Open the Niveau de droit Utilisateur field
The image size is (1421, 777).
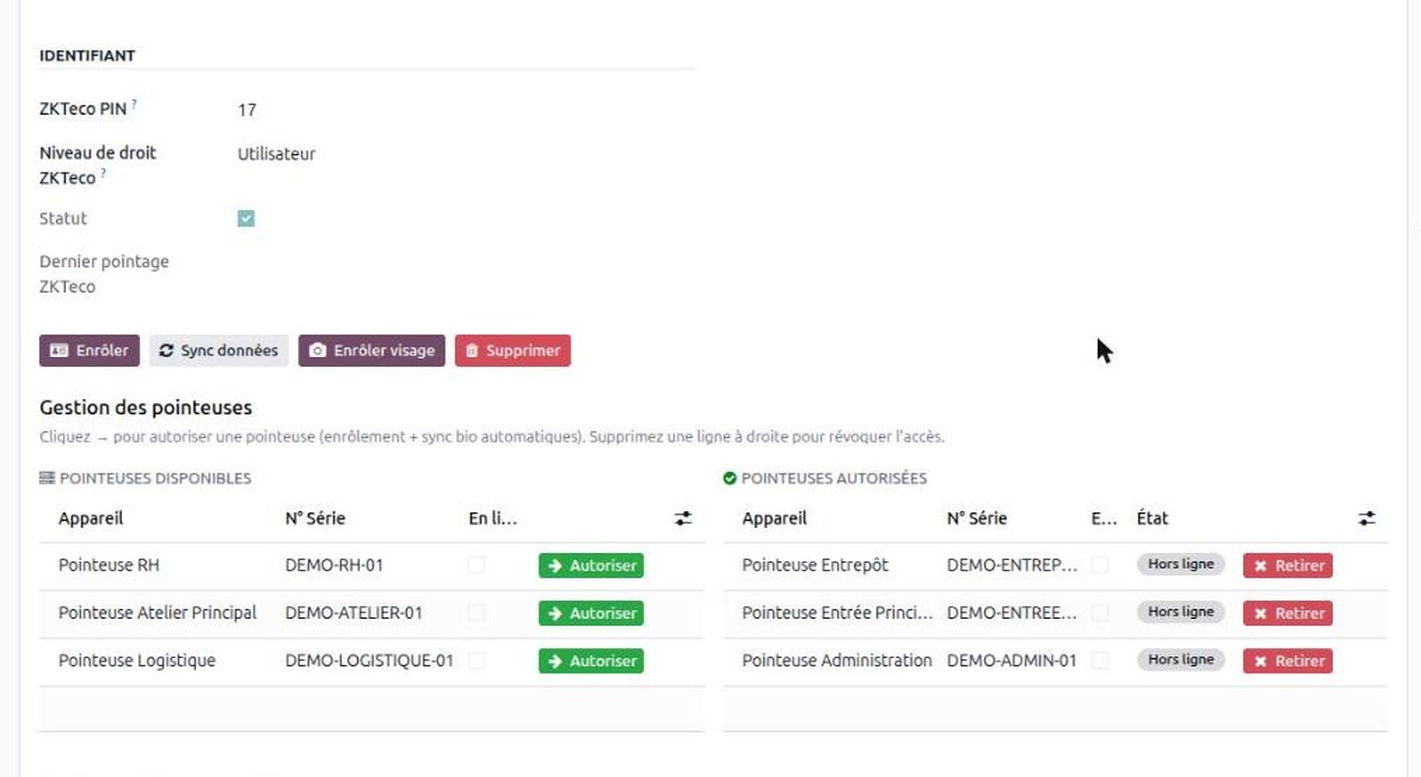pos(276,154)
